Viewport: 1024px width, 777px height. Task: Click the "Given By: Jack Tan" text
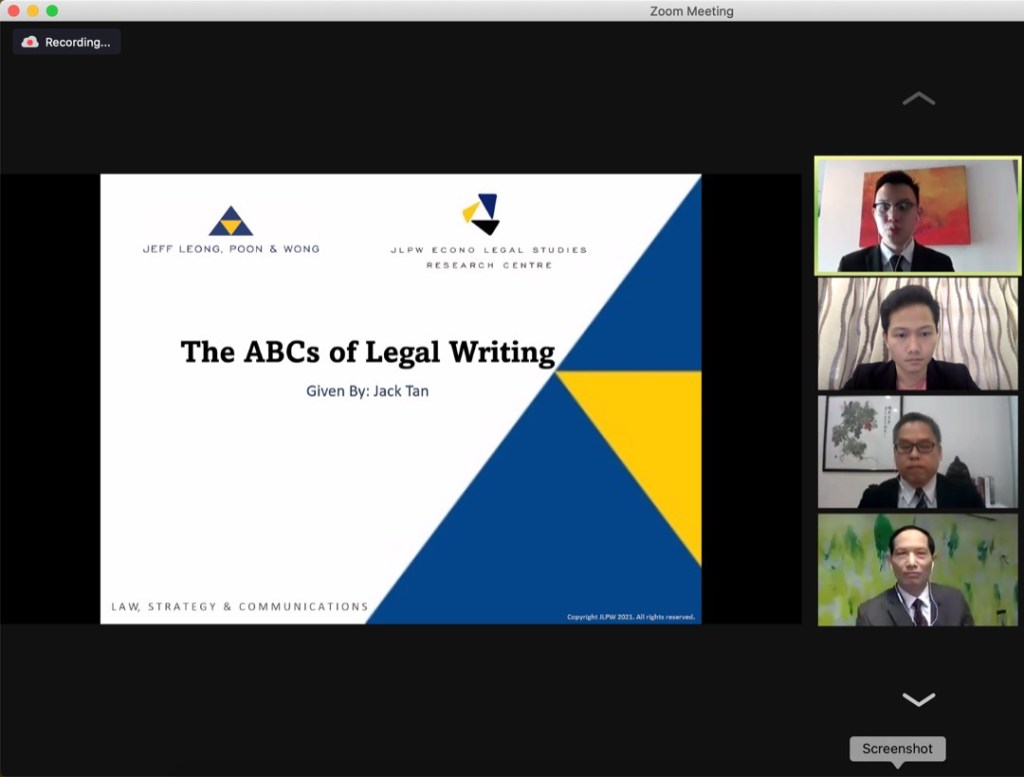tap(367, 391)
